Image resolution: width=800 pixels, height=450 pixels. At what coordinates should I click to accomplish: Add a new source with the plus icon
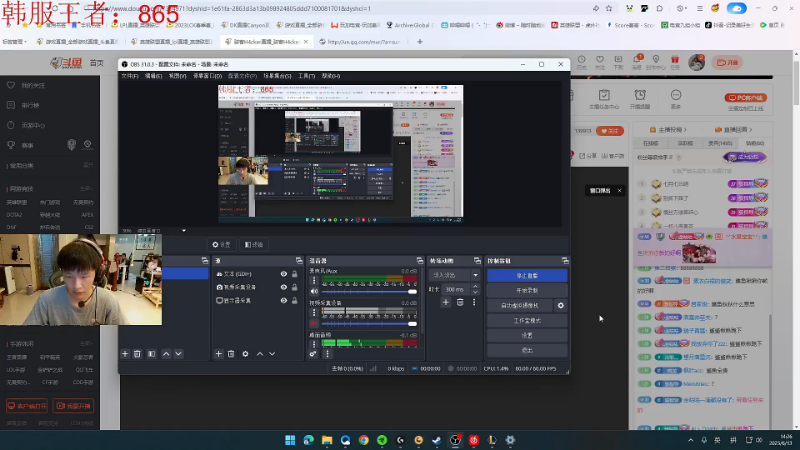coord(218,354)
